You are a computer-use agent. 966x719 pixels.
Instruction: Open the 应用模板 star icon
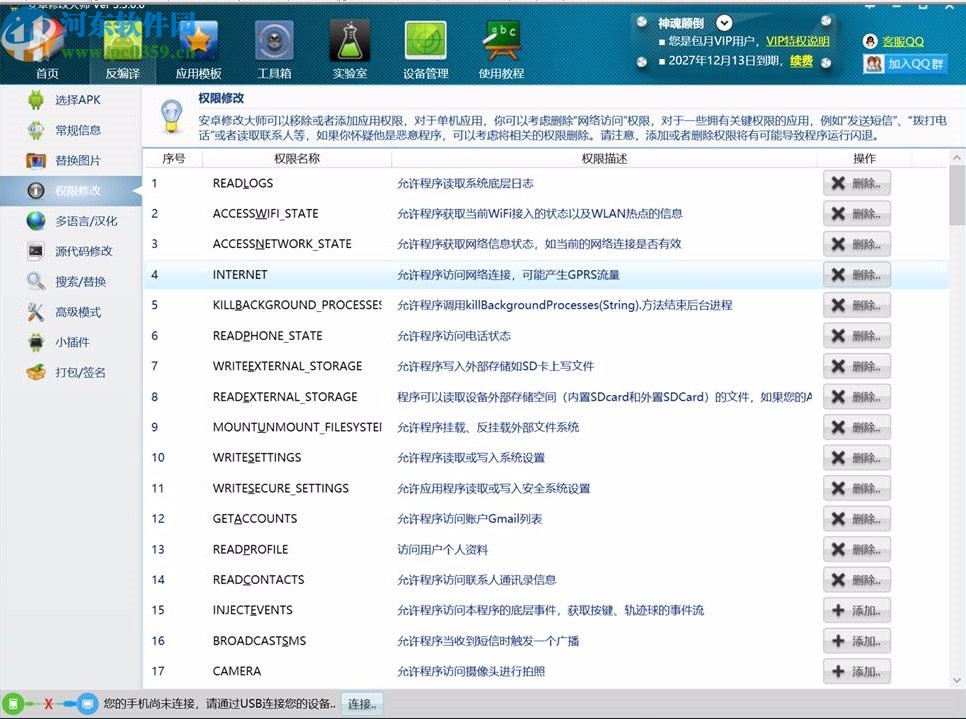click(x=198, y=42)
